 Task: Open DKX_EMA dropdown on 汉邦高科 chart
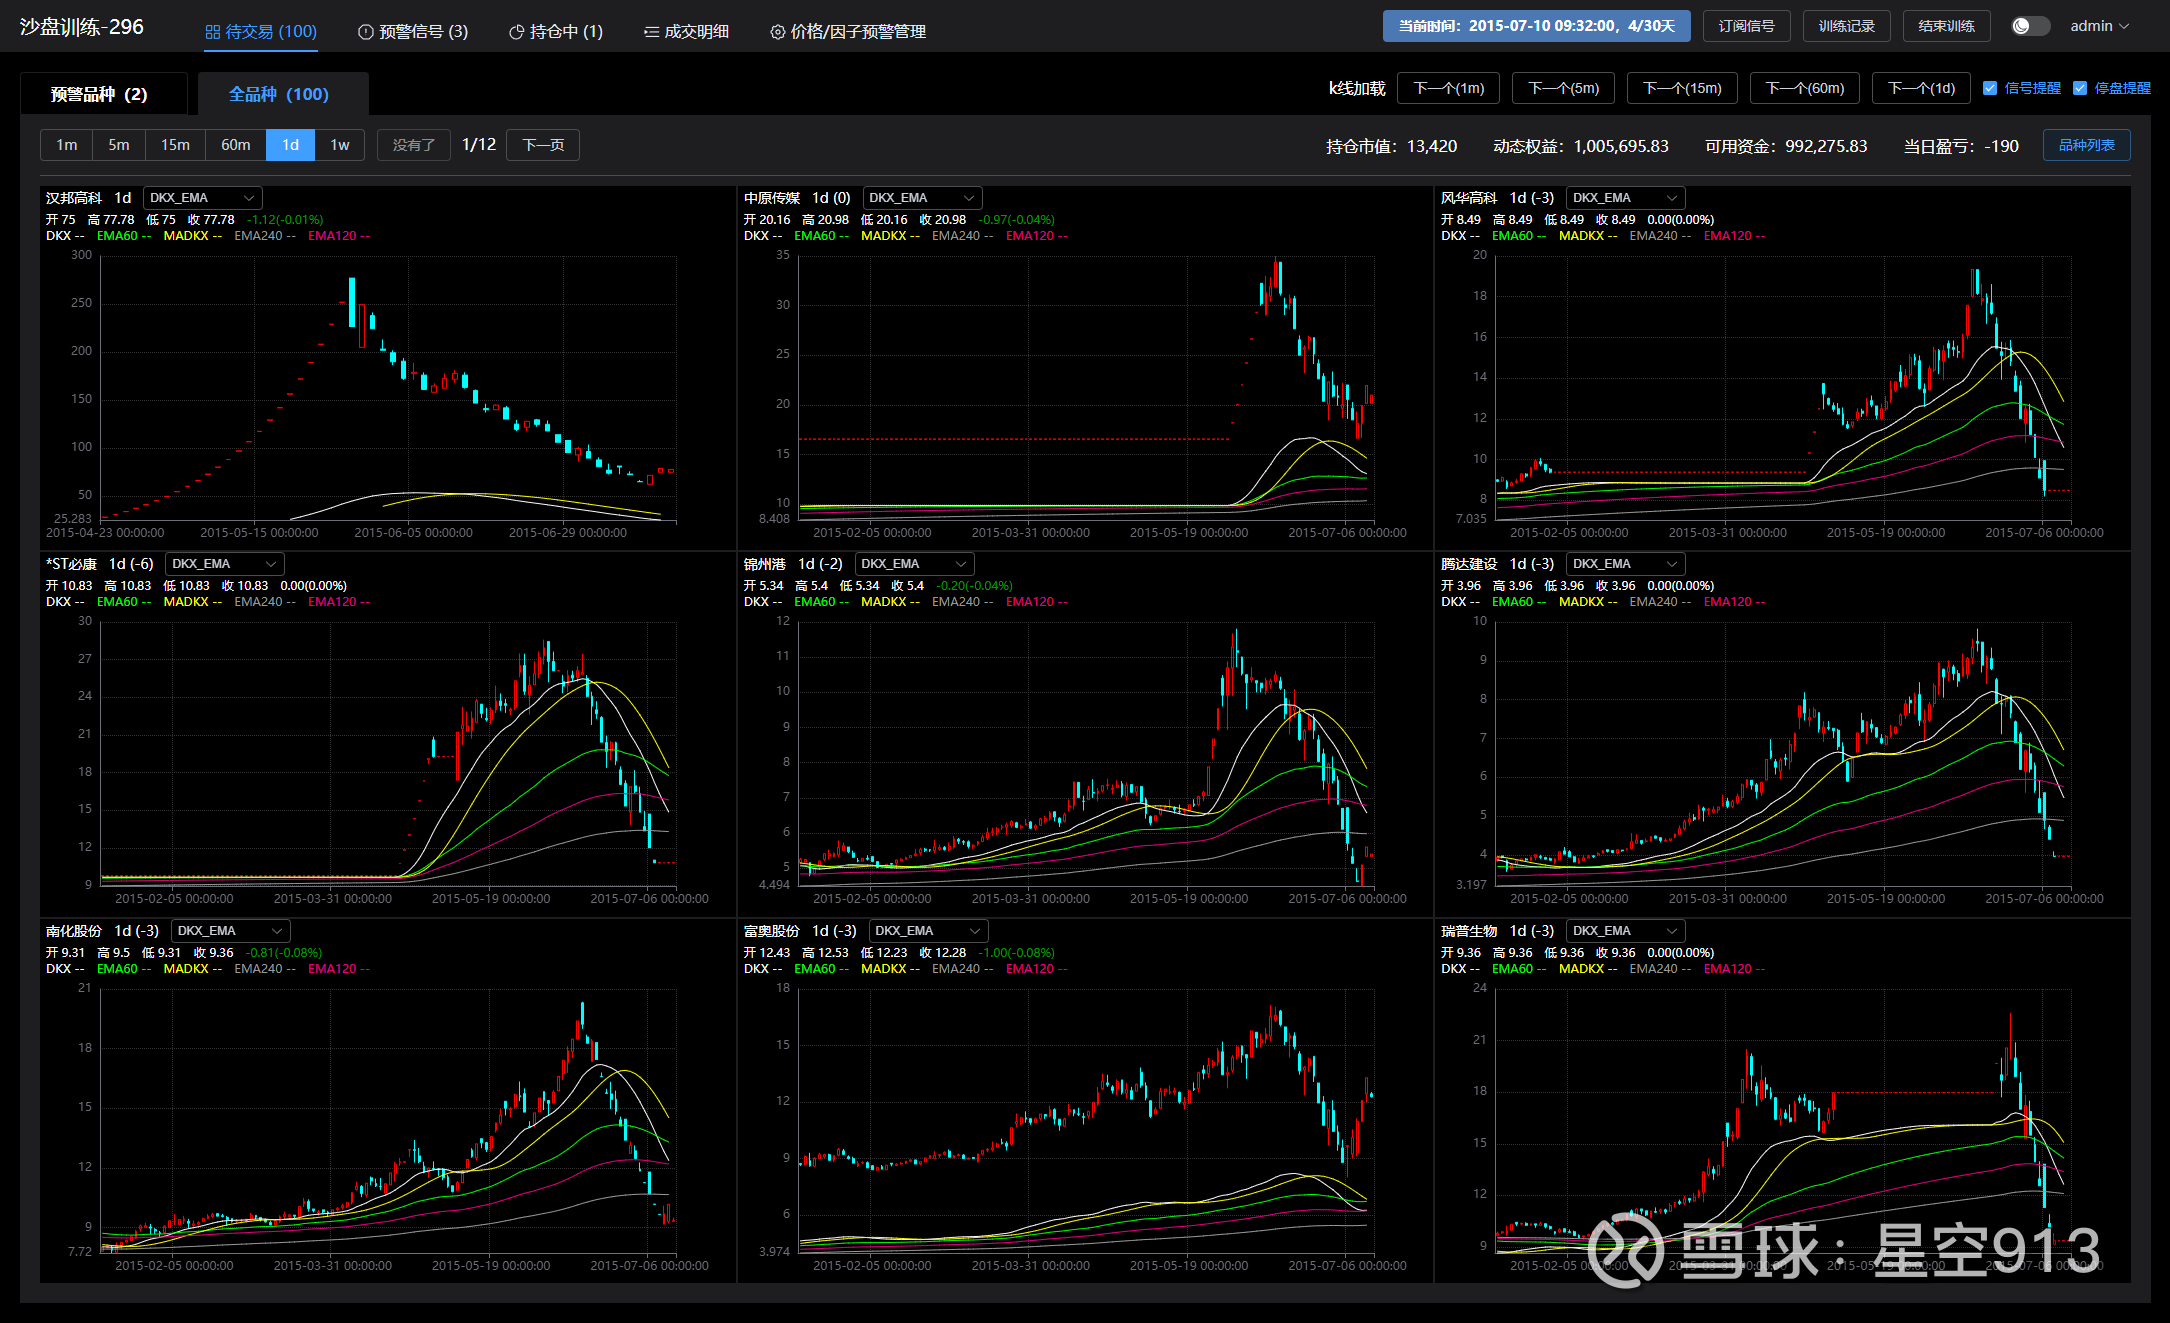point(202,198)
